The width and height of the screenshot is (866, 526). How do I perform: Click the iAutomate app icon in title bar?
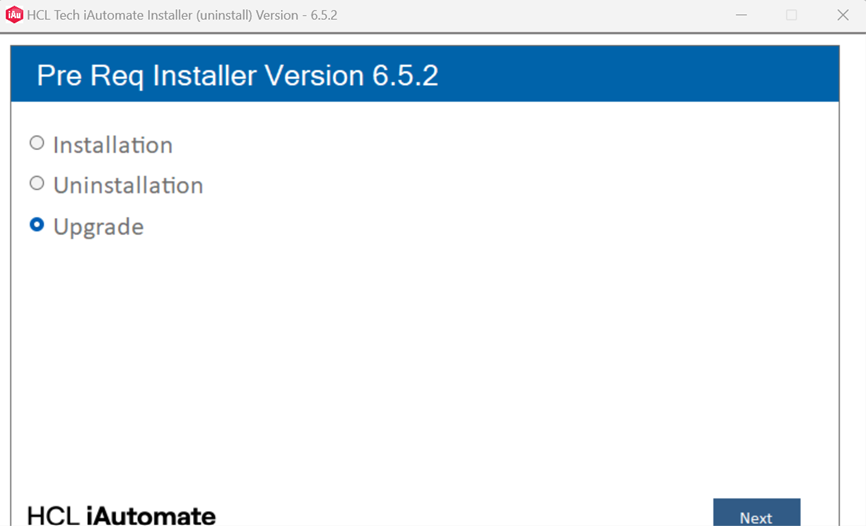(x=14, y=15)
